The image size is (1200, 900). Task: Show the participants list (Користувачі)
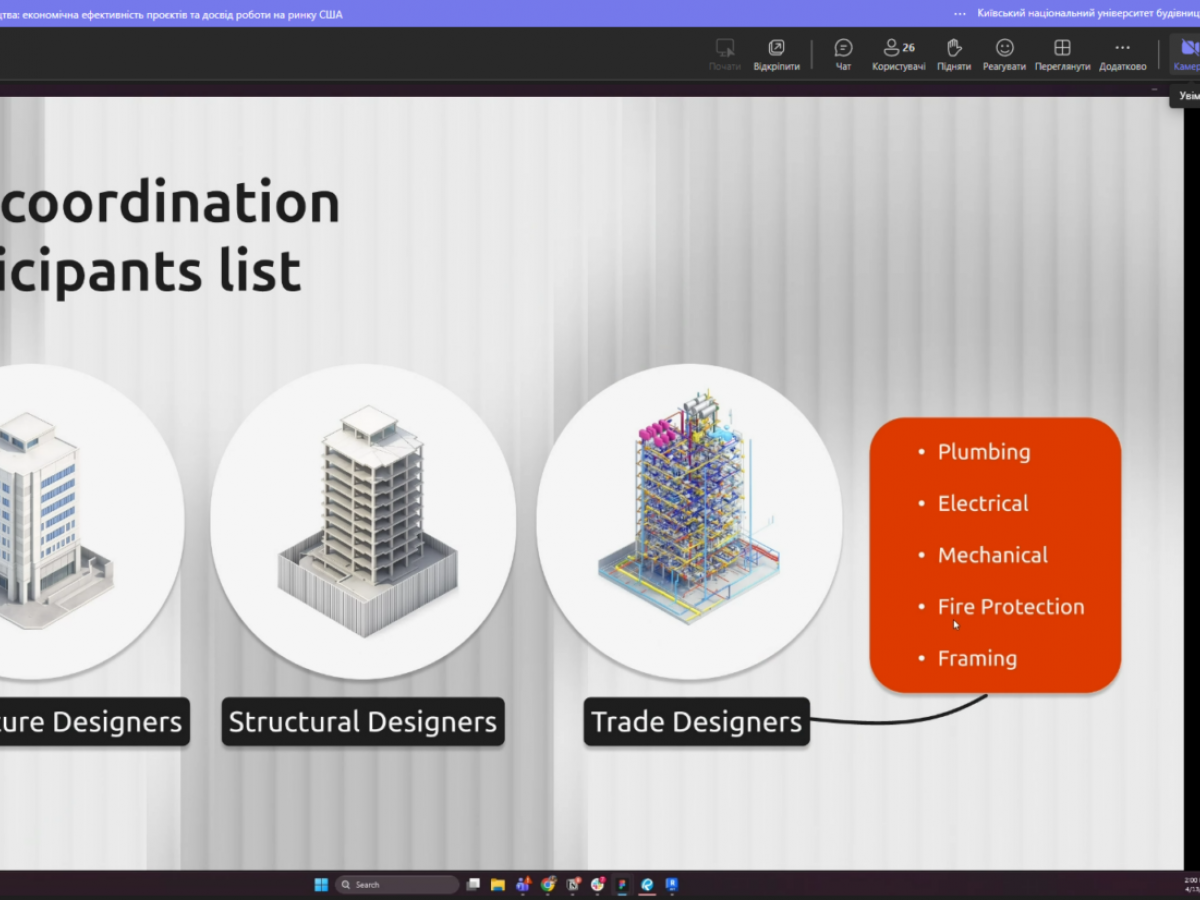point(898,54)
